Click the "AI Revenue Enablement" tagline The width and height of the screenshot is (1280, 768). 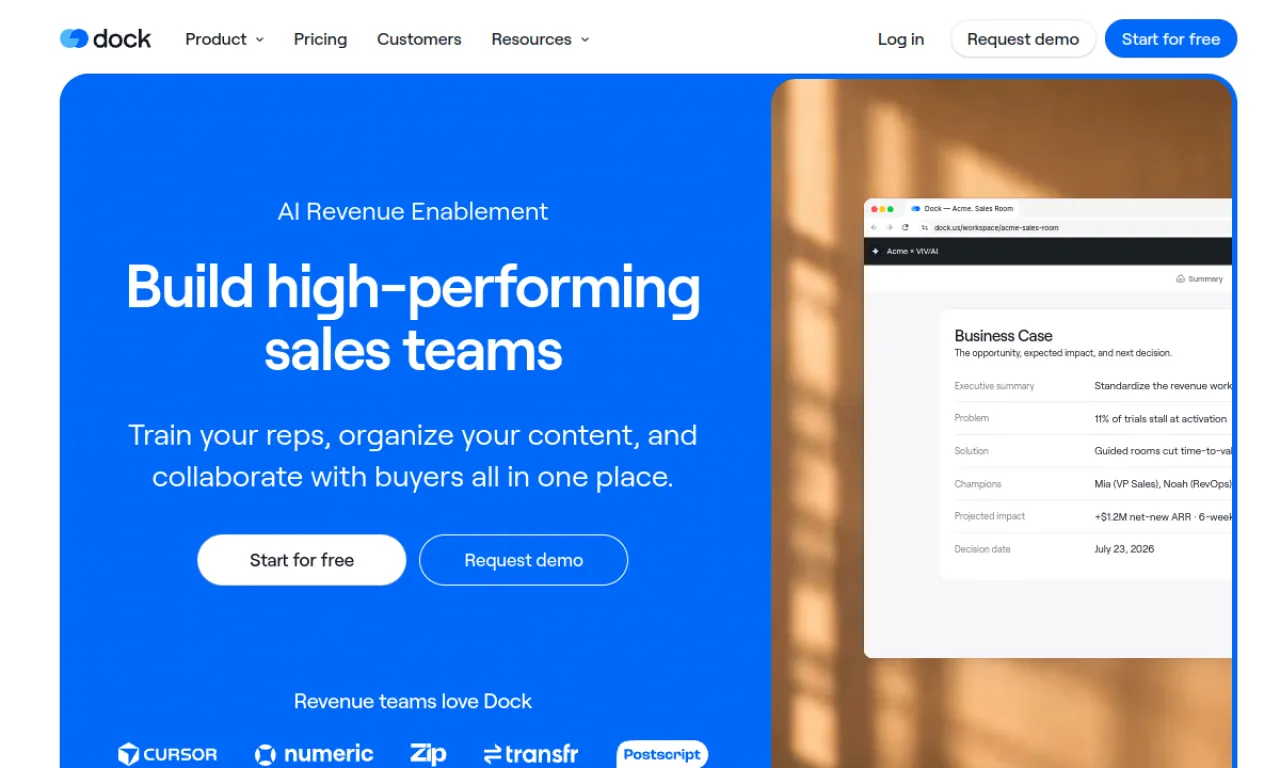[x=413, y=212]
